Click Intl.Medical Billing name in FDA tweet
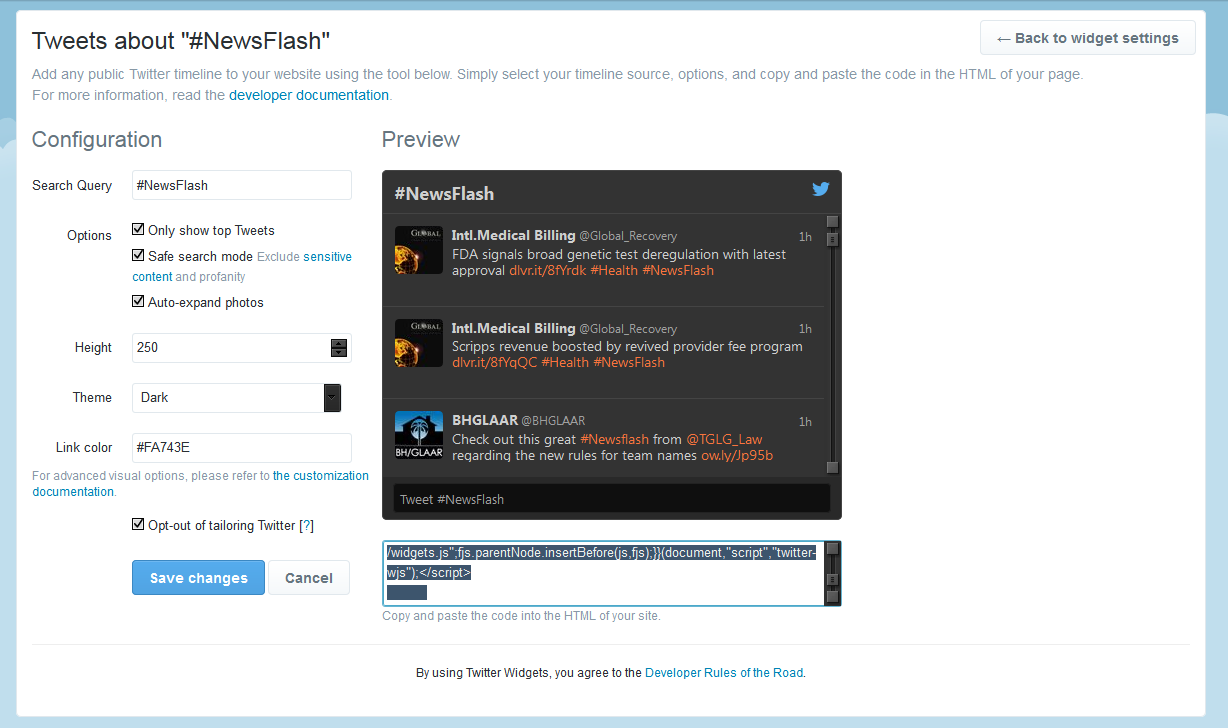The height and width of the screenshot is (728, 1228). click(513, 236)
